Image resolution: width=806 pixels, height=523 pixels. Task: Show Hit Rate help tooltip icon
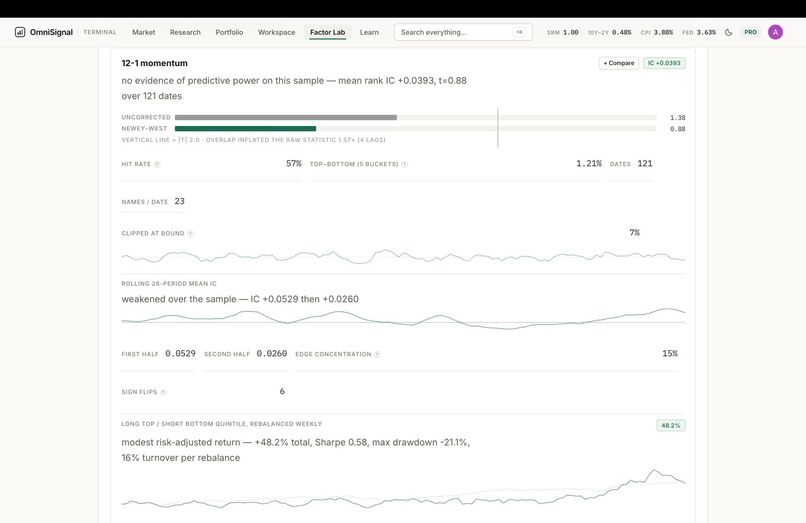tap(157, 164)
